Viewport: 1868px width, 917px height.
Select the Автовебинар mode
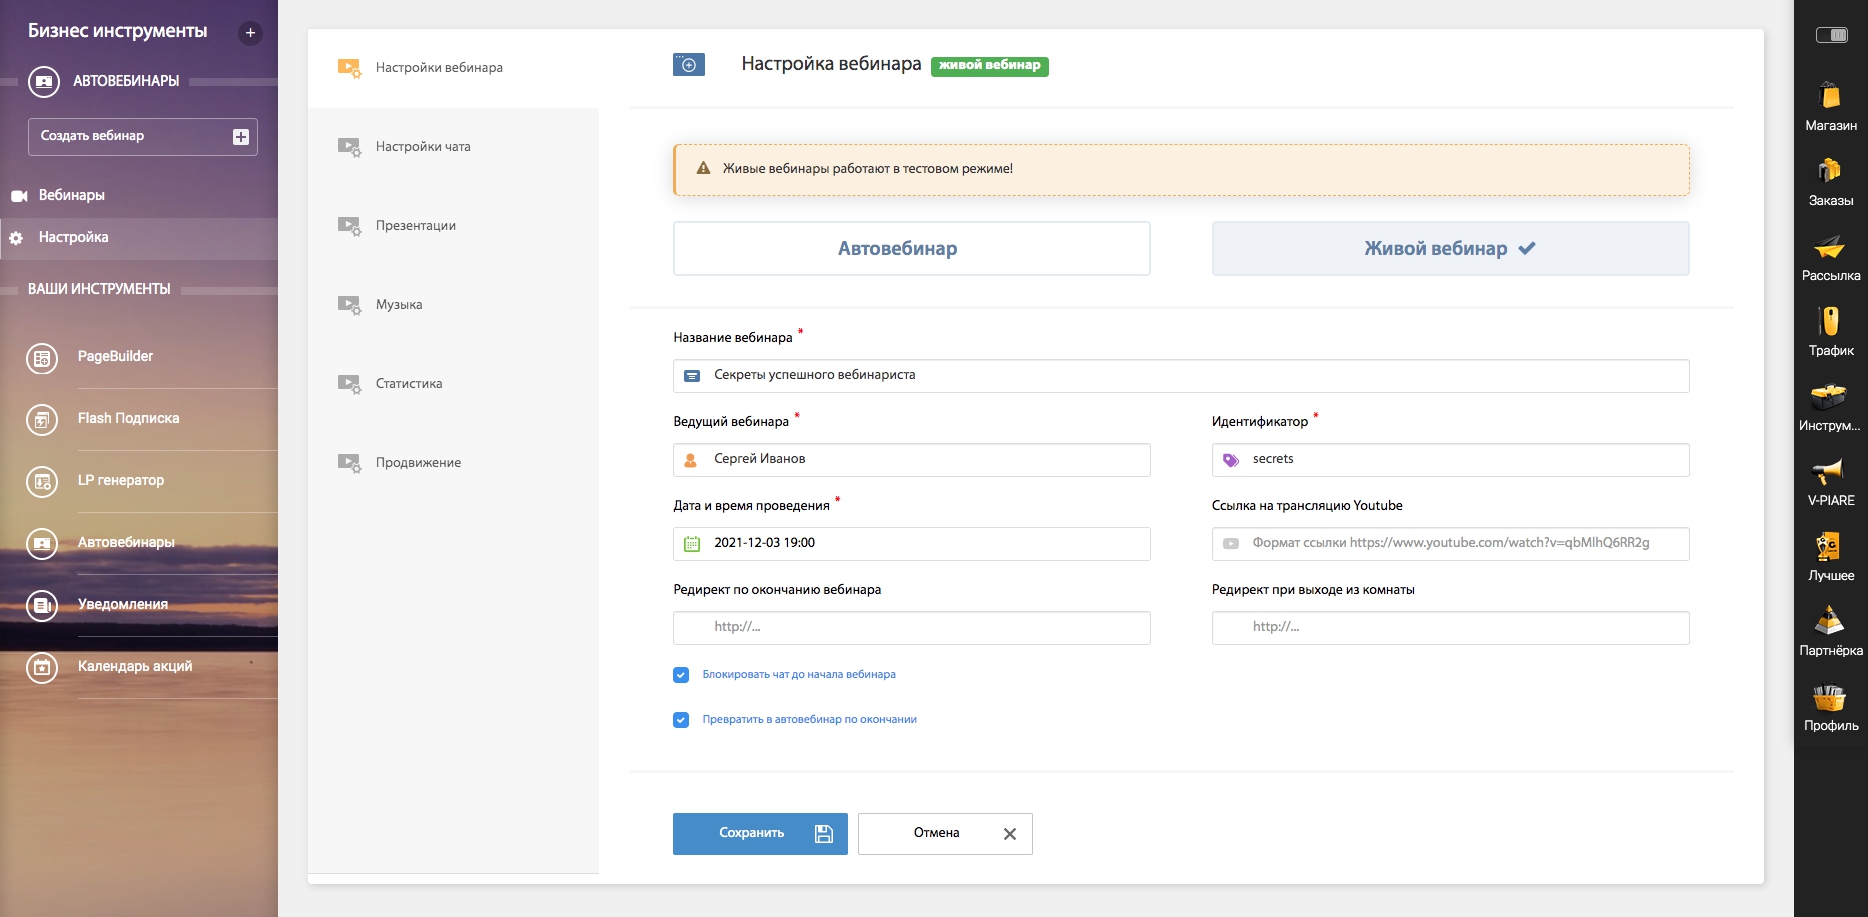pos(911,248)
